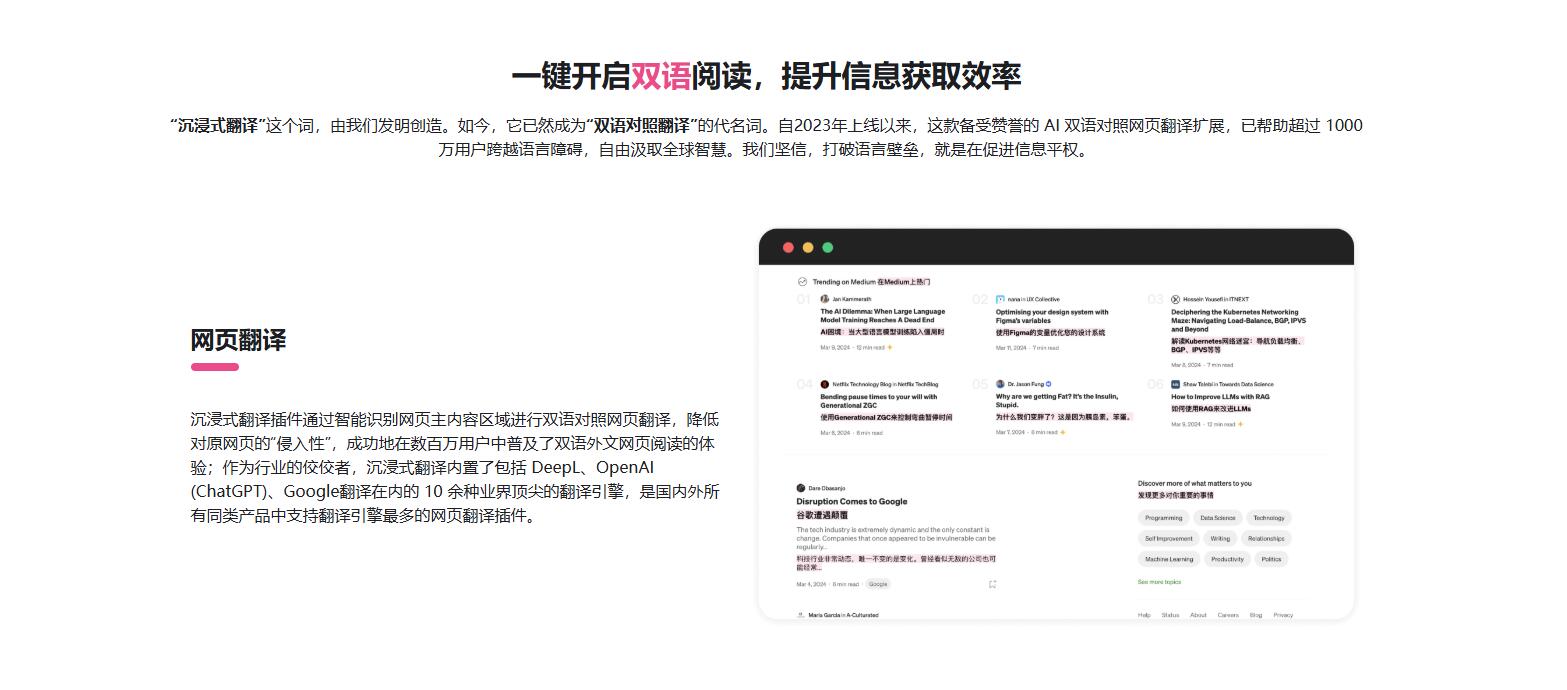Click Hossein Yousefi's author avatar

1175,299
